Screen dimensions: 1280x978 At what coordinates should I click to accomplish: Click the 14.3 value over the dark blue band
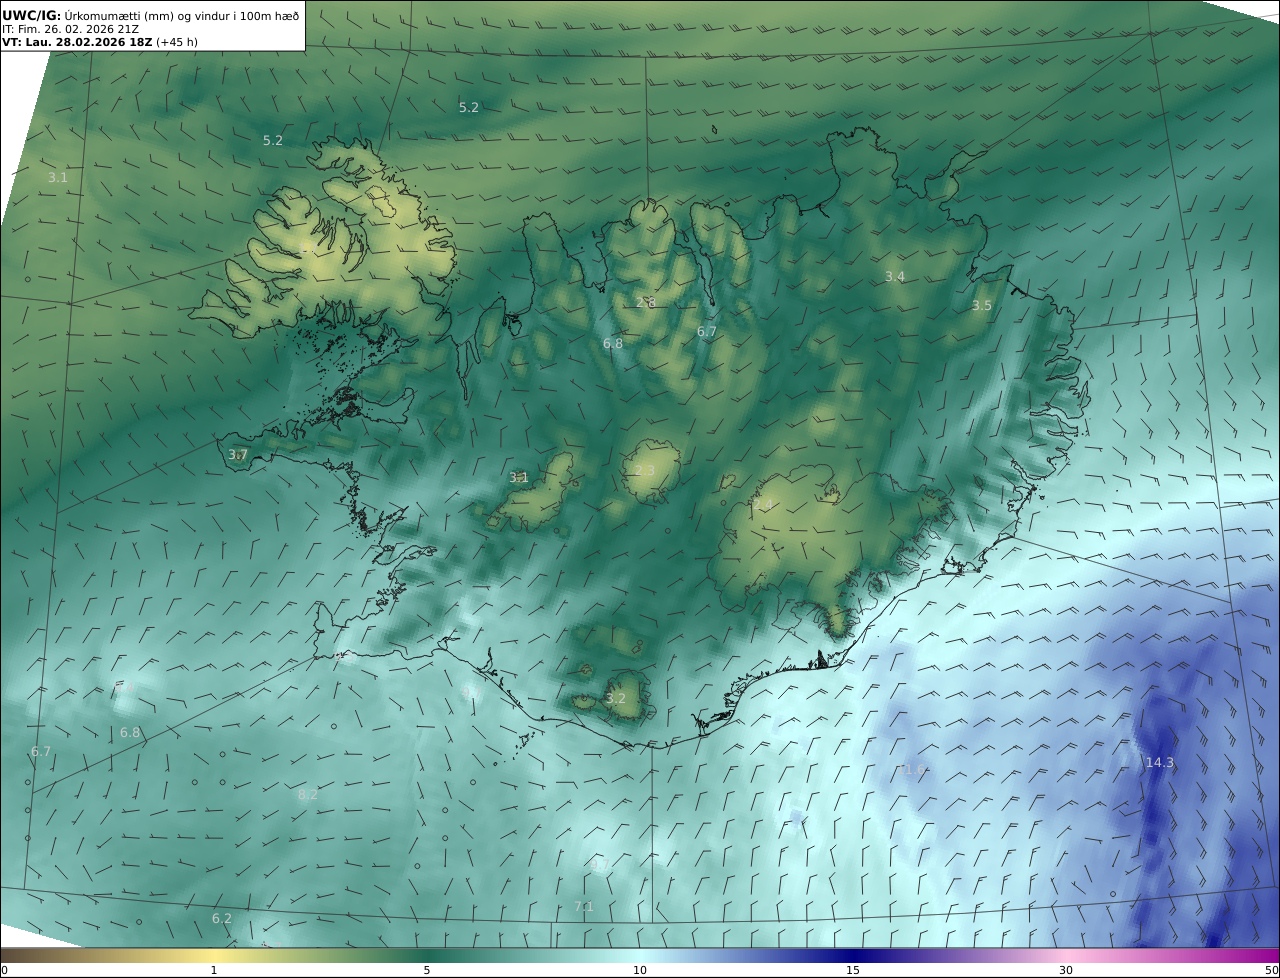click(x=1159, y=762)
